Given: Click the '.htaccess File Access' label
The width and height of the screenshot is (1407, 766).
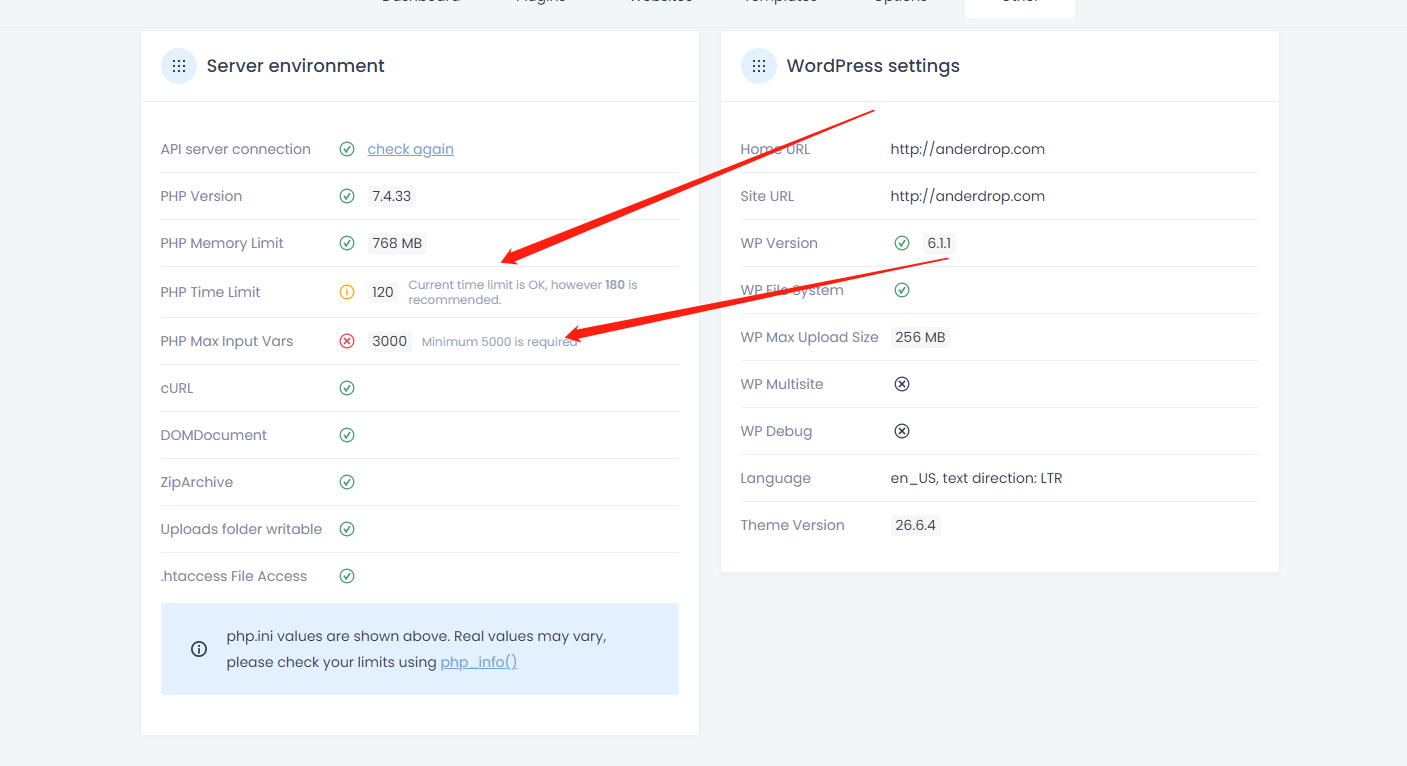Looking at the screenshot, I should tap(234, 576).
